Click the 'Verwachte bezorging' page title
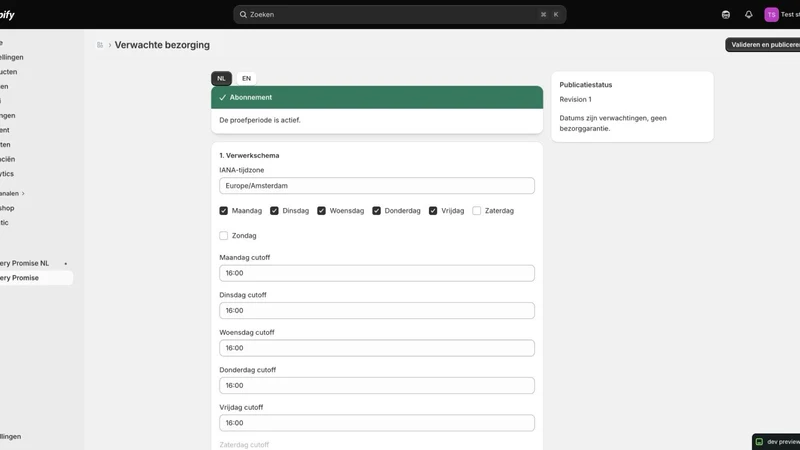The width and height of the screenshot is (800, 450). click(162, 45)
